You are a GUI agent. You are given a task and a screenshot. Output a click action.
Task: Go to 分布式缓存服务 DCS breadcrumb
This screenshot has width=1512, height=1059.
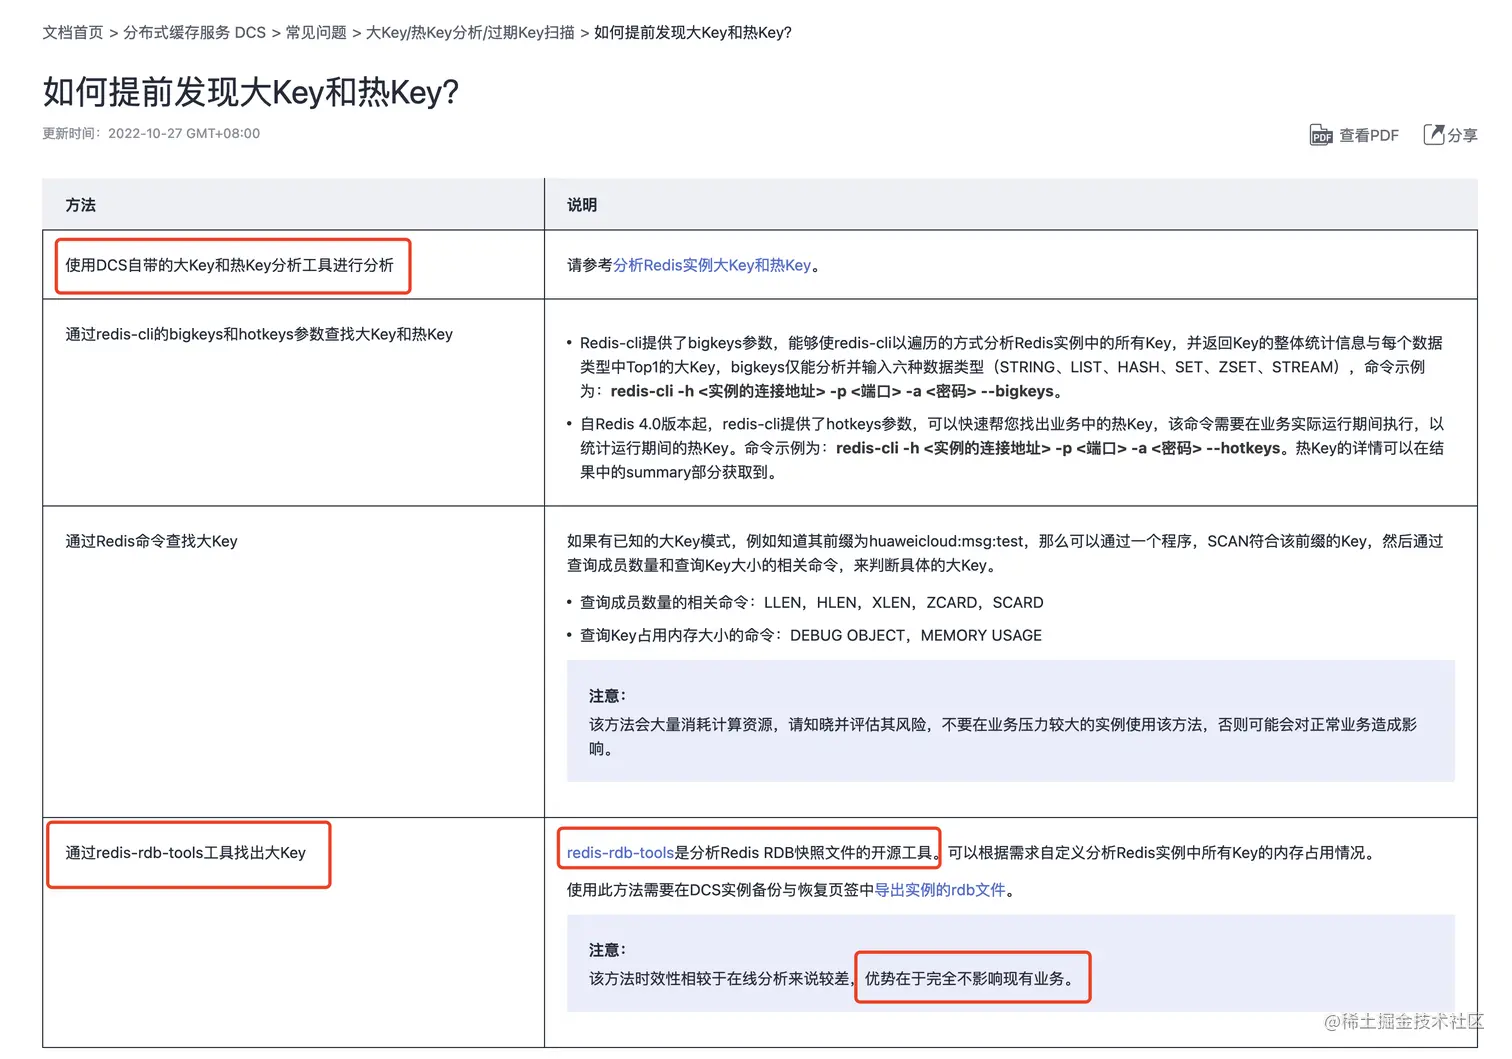coord(194,33)
